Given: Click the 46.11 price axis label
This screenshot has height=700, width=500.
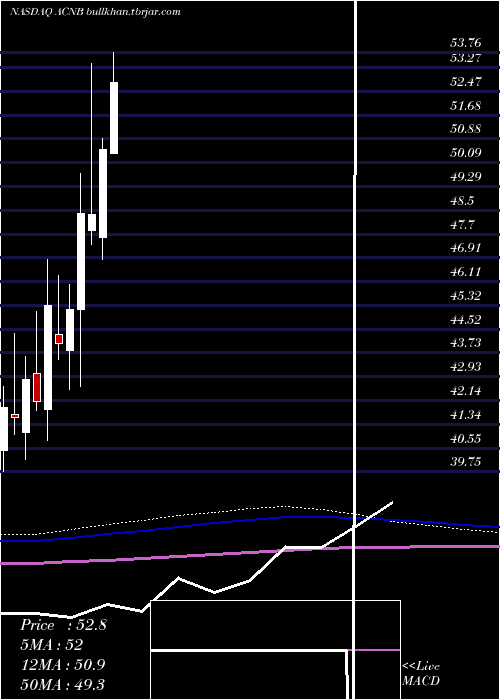Looking at the screenshot, I should pos(466,272).
